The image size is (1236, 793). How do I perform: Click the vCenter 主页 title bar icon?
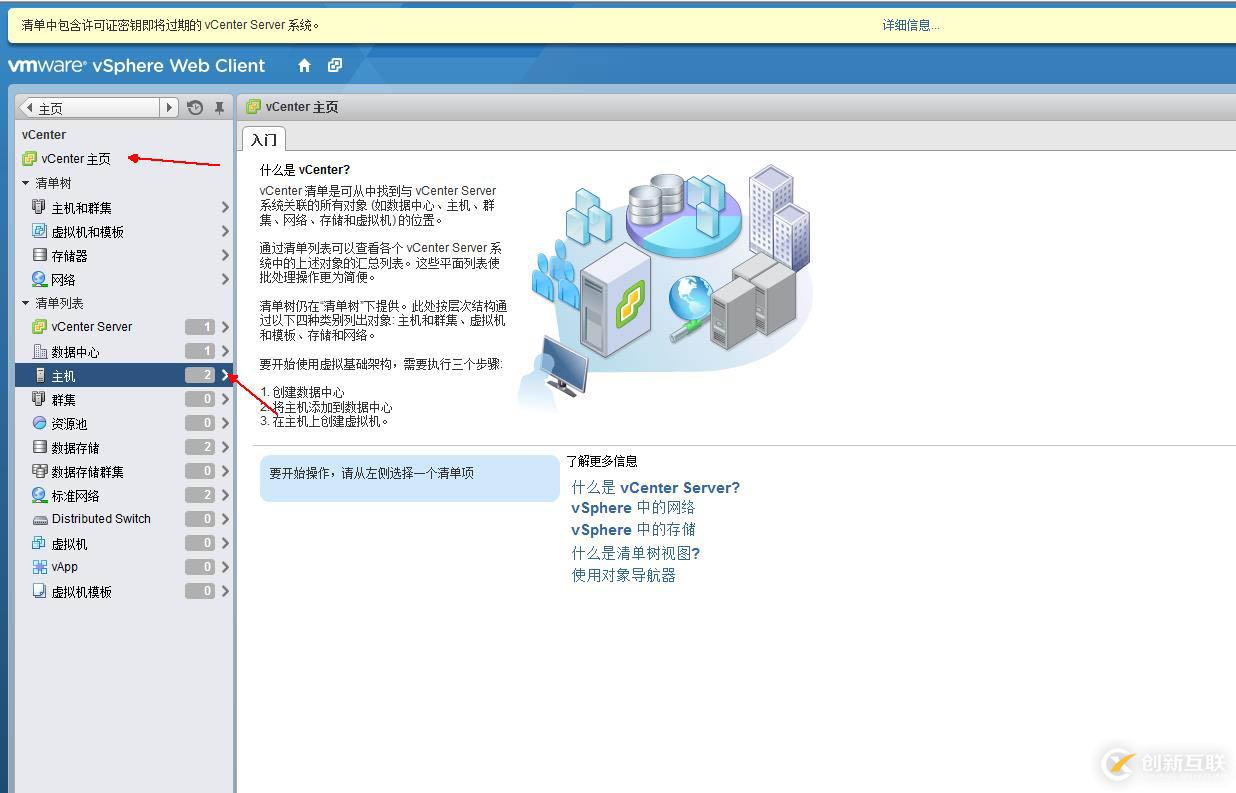[x=253, y=106]
